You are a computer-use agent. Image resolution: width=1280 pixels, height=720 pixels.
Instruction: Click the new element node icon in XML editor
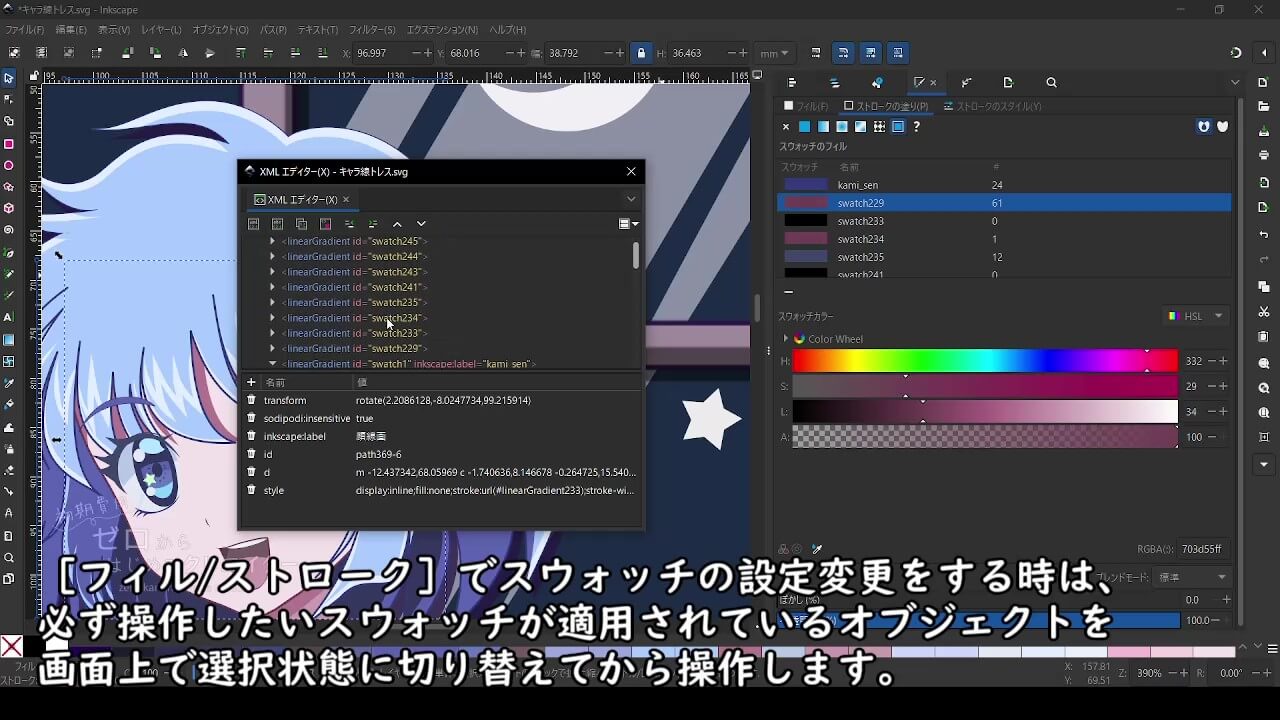coord(254,224)
